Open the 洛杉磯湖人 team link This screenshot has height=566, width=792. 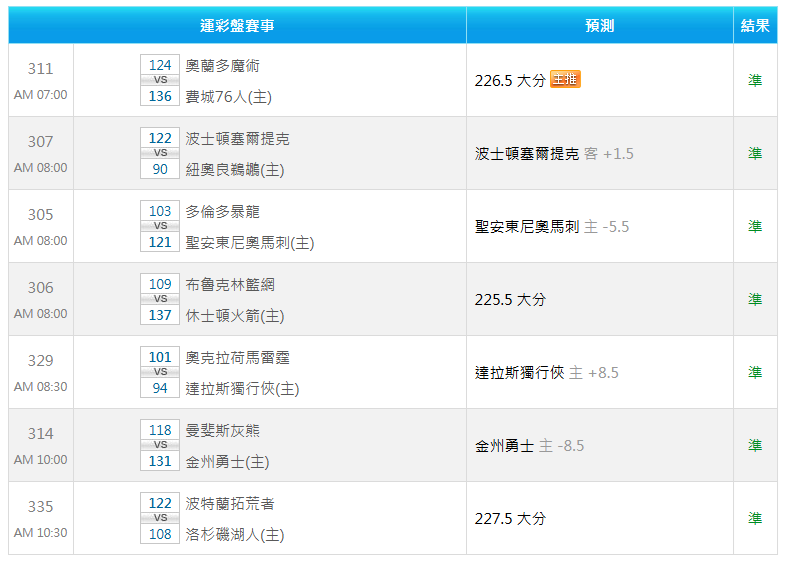coord(235,535)
